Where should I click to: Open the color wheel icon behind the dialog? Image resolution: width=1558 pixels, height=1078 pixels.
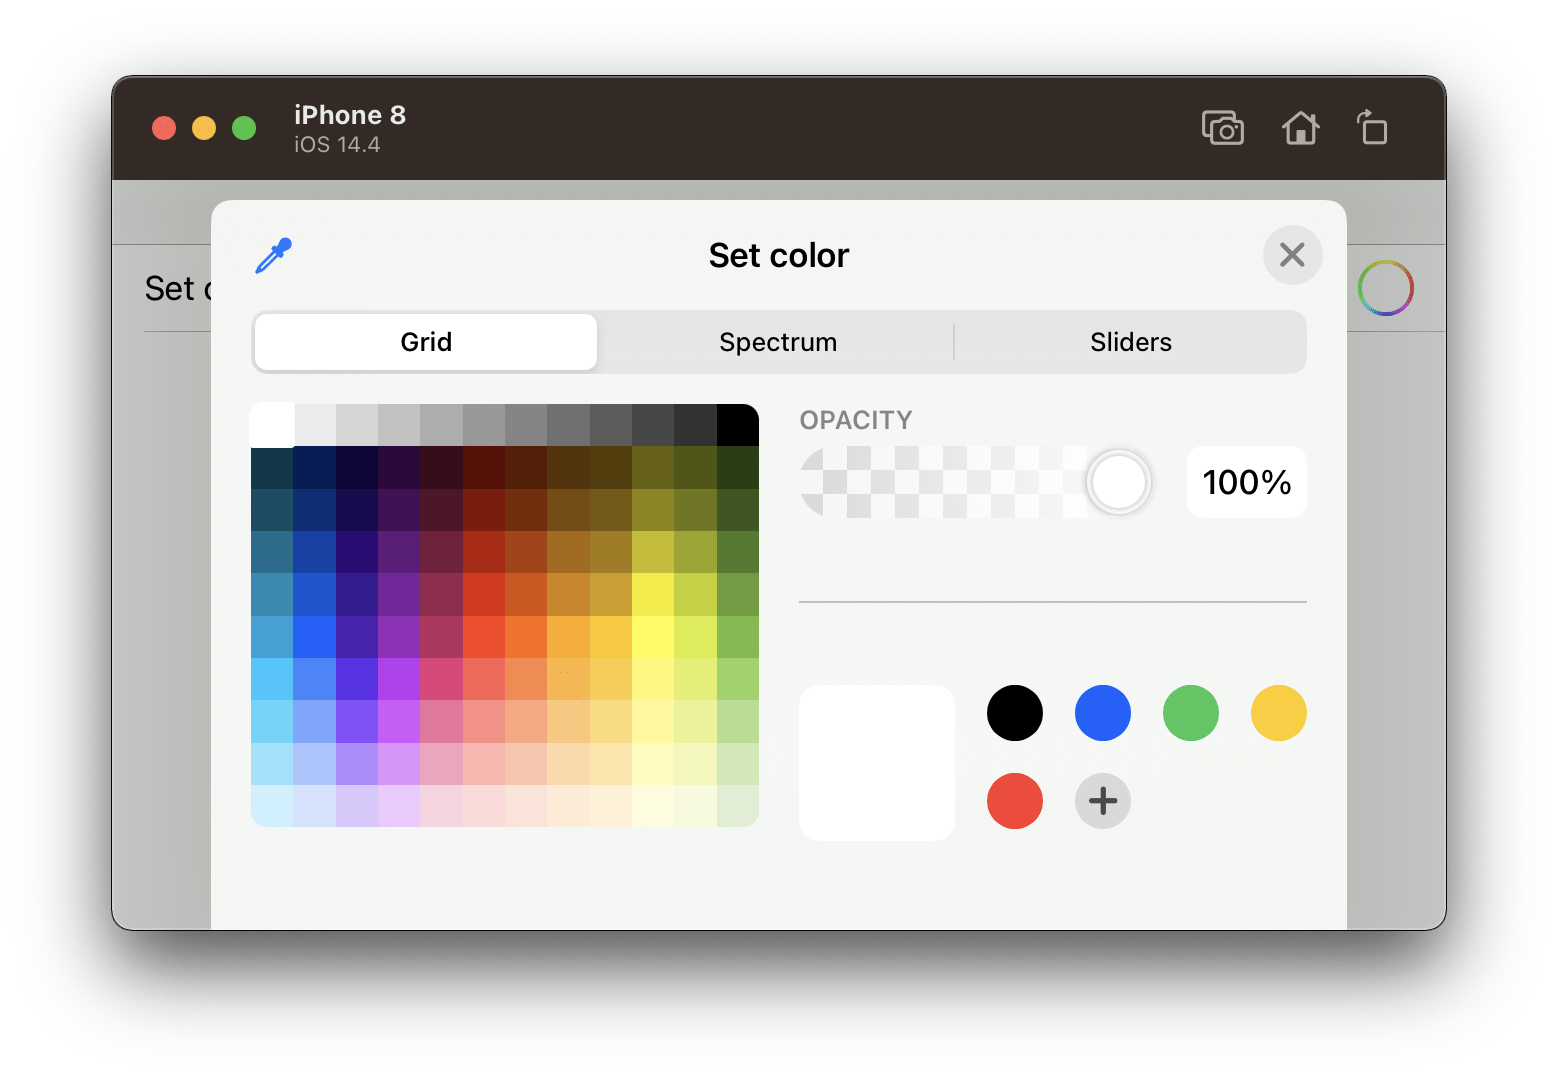(1385, 288)
